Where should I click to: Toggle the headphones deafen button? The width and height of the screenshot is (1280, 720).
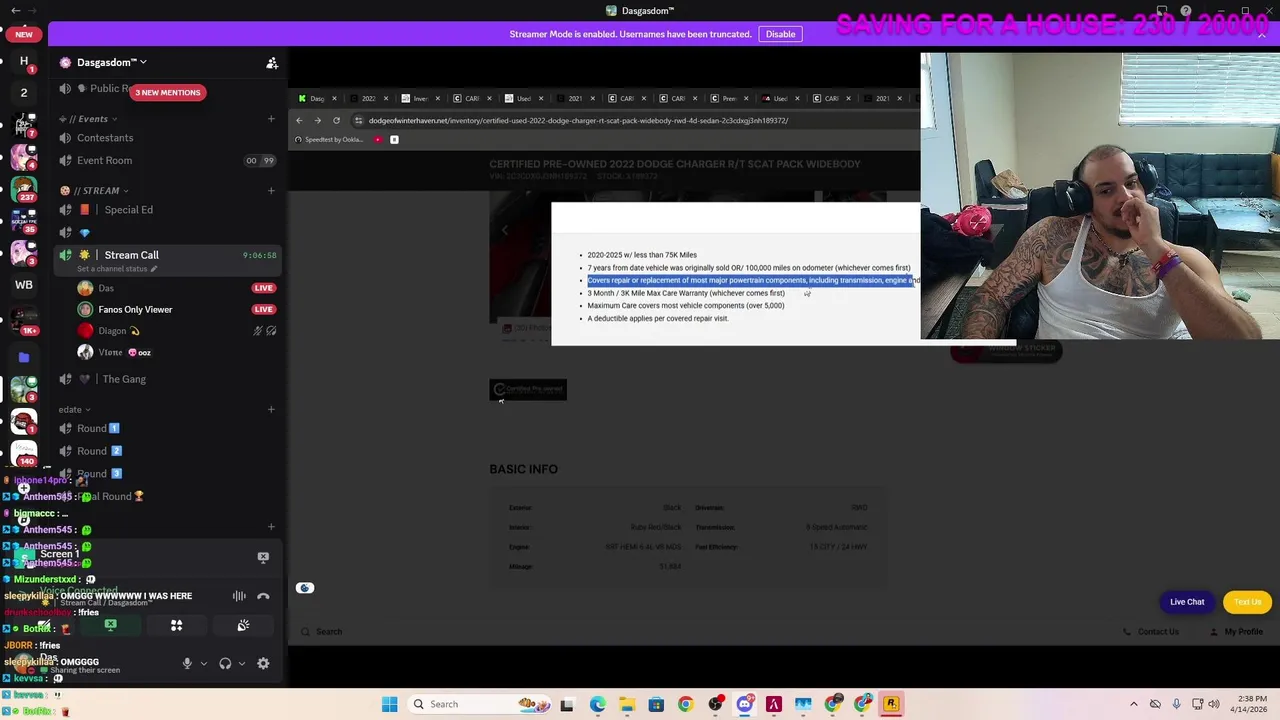coord(225,663)
